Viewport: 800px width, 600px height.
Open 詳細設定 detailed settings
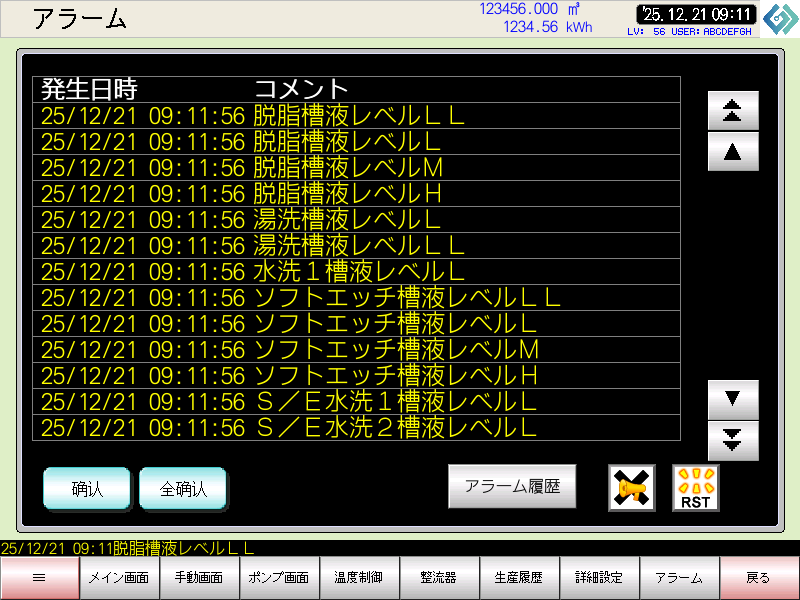599,578
